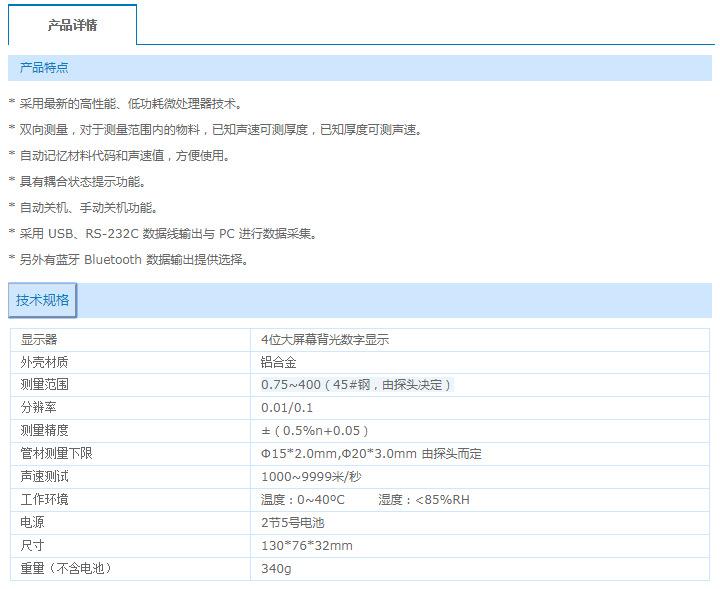The height and width of the screenshot is (589, 720).
Task: Select the 铝合金 value cell
Action: (278, 362)
